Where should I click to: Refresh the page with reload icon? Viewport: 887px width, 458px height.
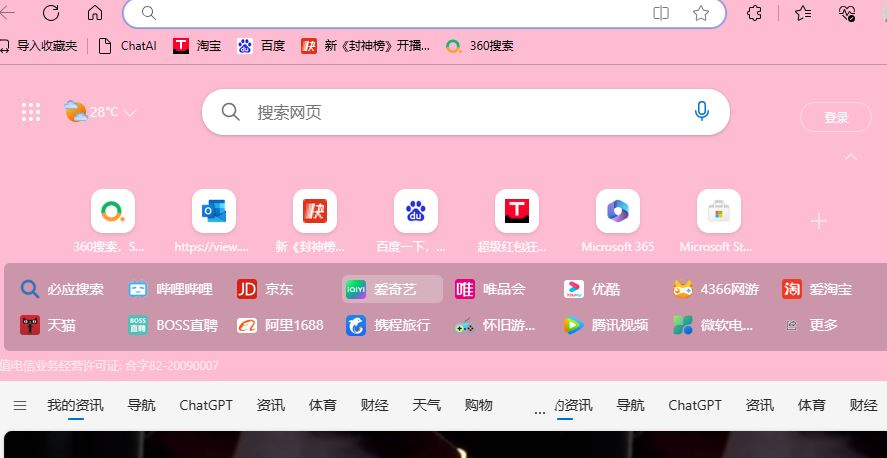coord(51,12)
